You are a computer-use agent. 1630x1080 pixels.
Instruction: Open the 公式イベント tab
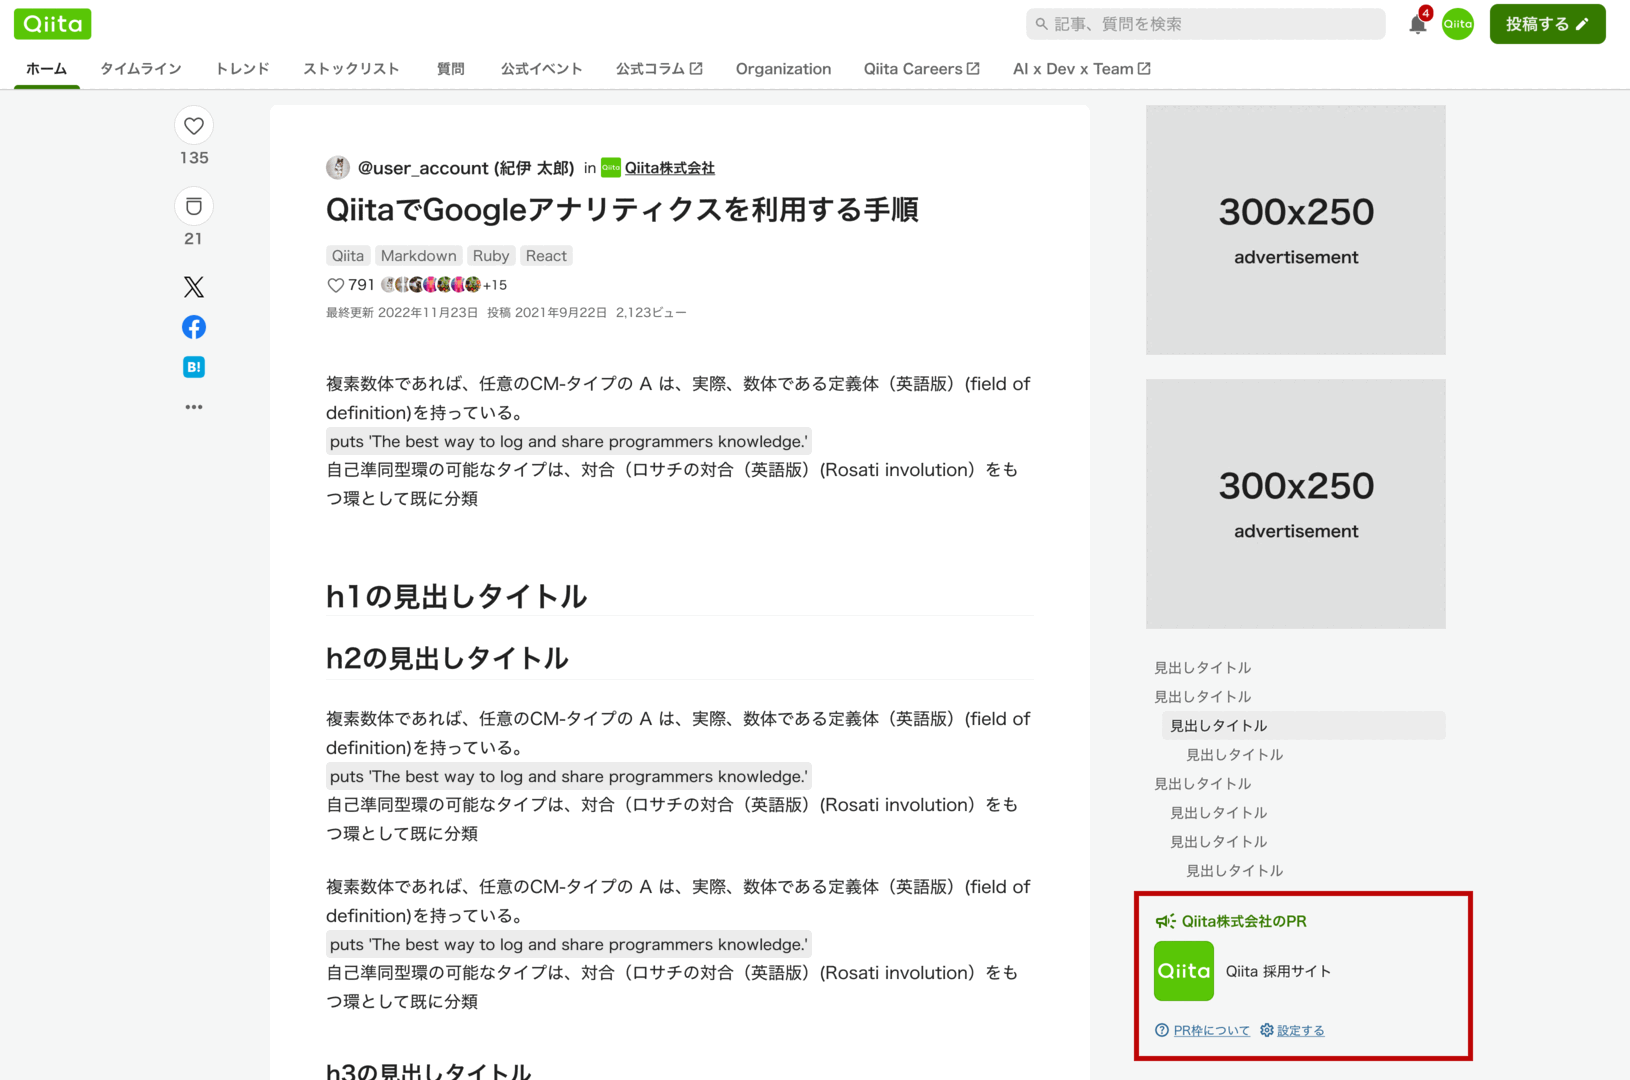tap(542, 69)
